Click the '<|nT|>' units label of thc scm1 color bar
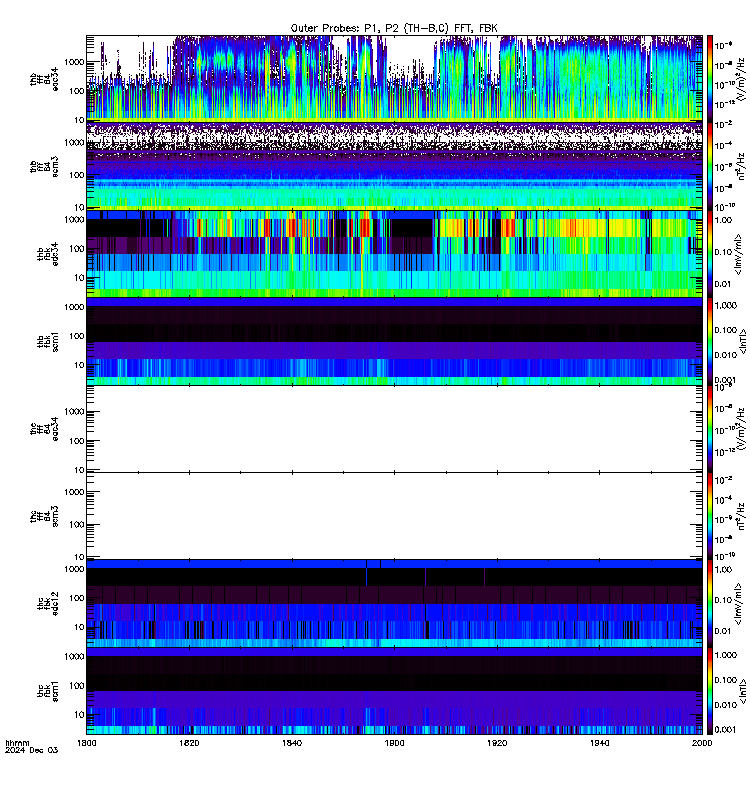The height and width of the screenshot is (800, 750). [x=742, y=691]
